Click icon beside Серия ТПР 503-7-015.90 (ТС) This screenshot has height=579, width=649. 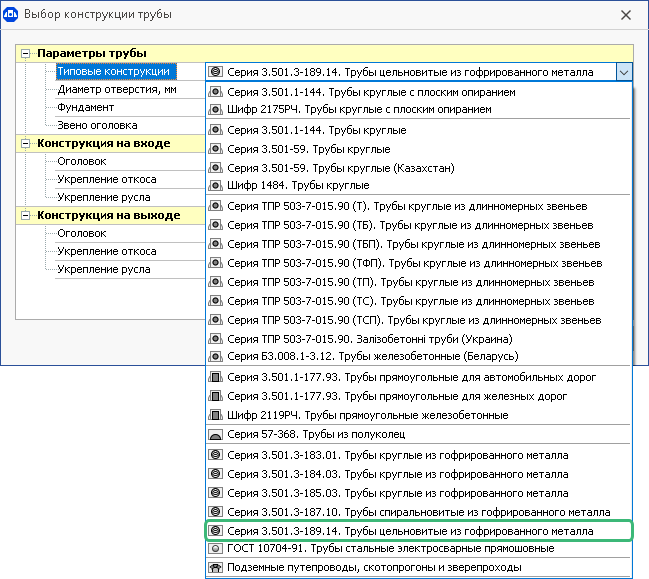click(215, 301)
